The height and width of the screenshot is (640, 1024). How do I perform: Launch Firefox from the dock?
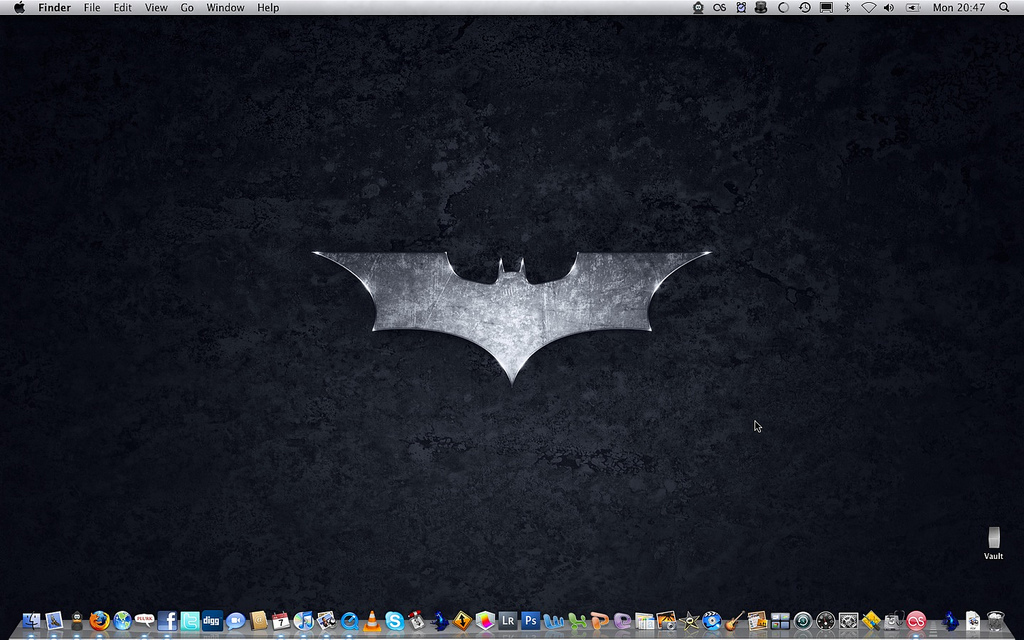click(99, 620)
